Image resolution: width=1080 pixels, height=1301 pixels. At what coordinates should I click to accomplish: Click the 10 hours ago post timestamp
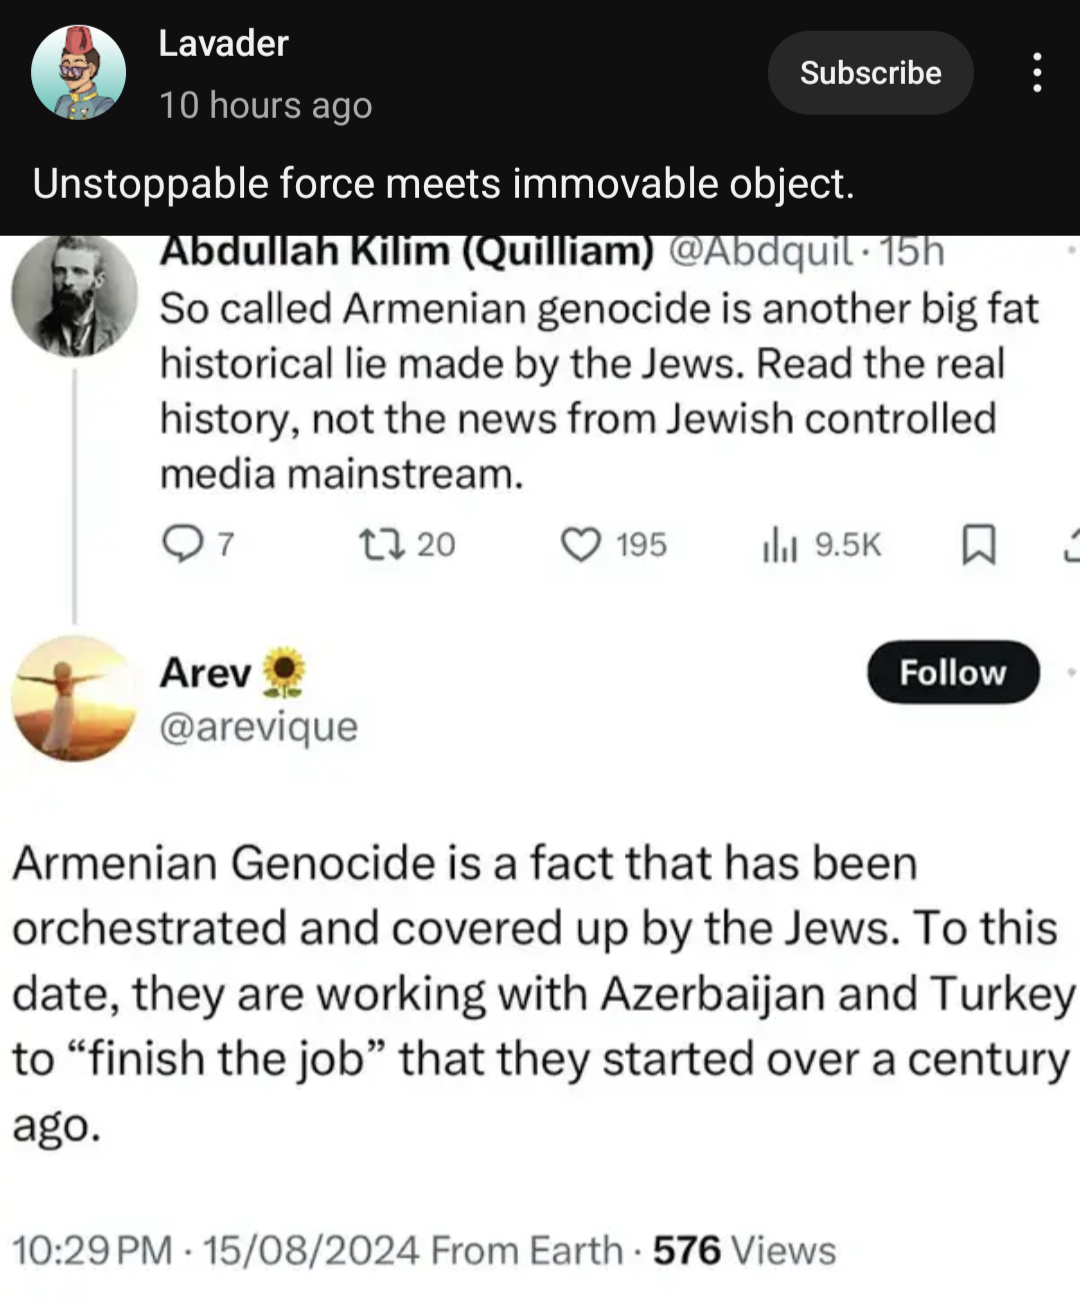click(x=265, y=105)
